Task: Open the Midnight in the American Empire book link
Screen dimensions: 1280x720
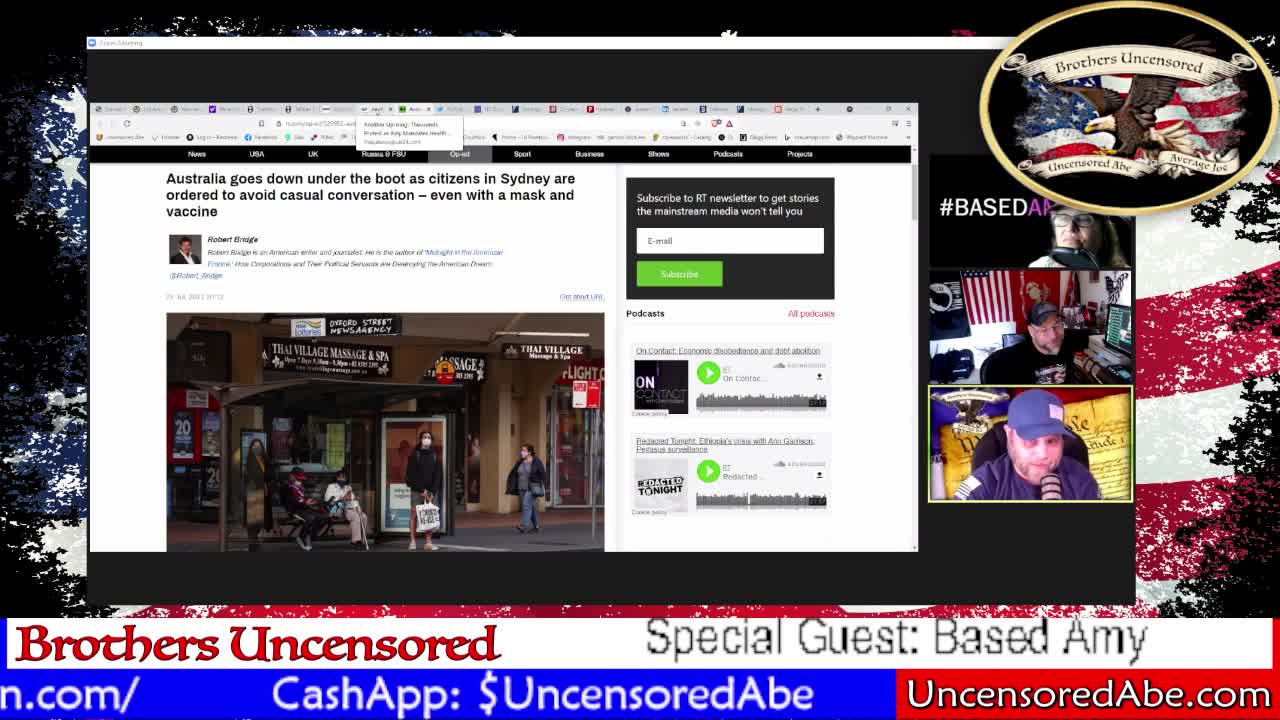Action: click(x=464, y=253)
